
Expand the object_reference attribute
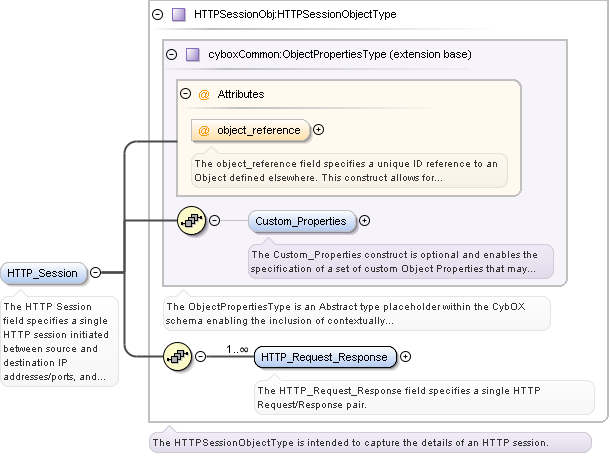click(319, 129)
